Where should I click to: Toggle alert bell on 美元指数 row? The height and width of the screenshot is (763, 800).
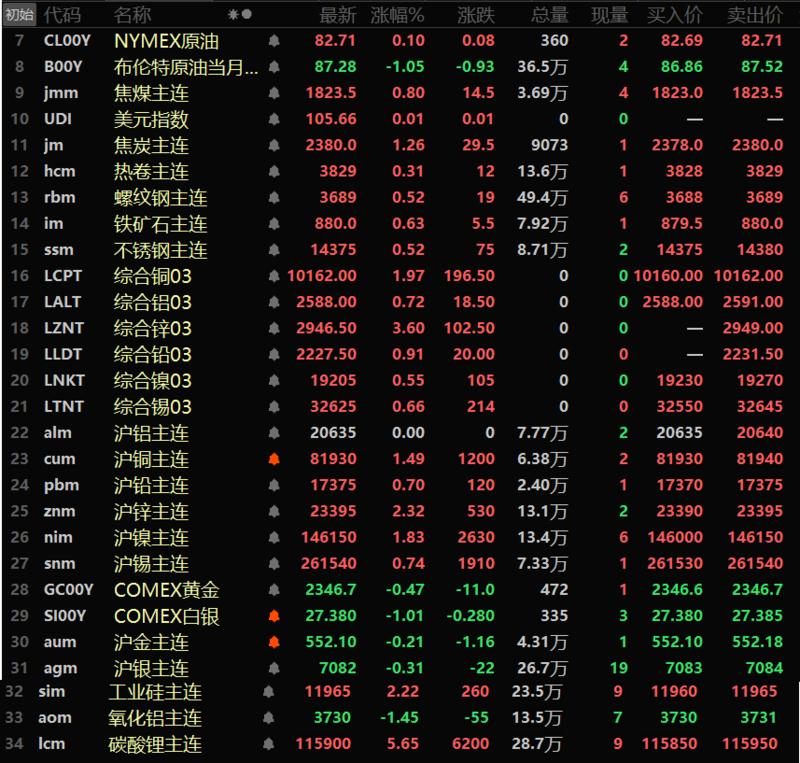pos(274,119)
